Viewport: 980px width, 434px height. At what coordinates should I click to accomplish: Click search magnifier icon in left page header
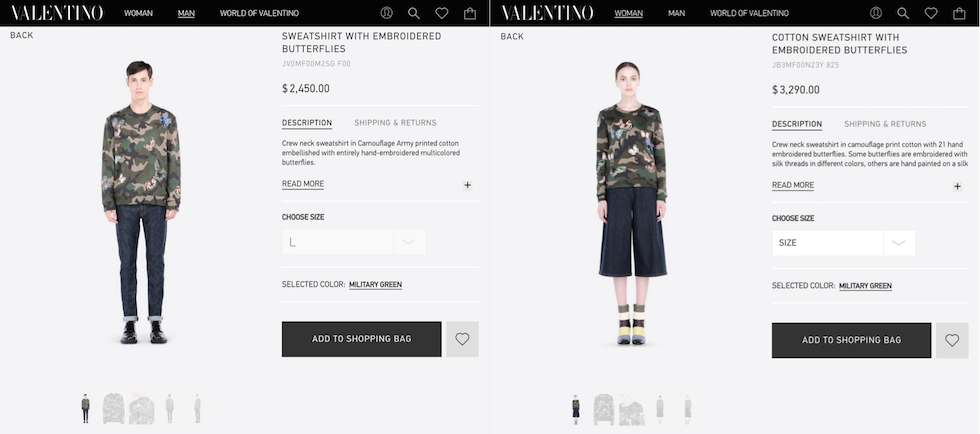[x=414, y=13]
